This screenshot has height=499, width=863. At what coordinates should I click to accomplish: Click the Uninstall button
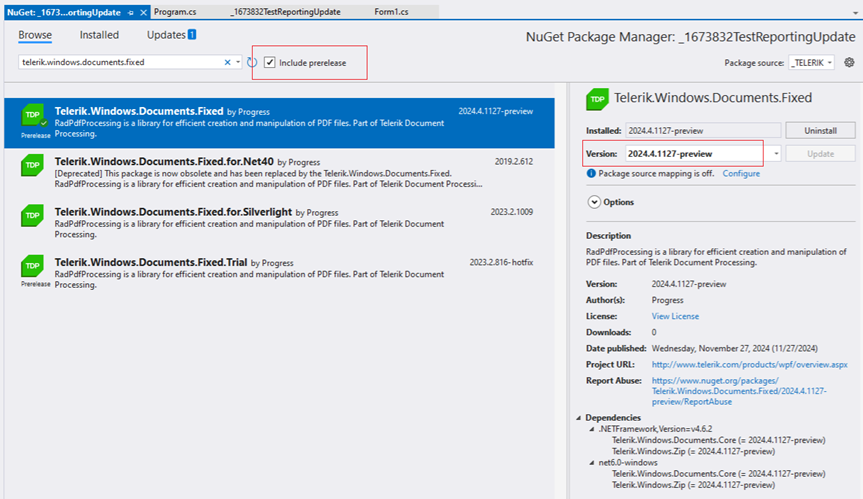pos(820,130)
